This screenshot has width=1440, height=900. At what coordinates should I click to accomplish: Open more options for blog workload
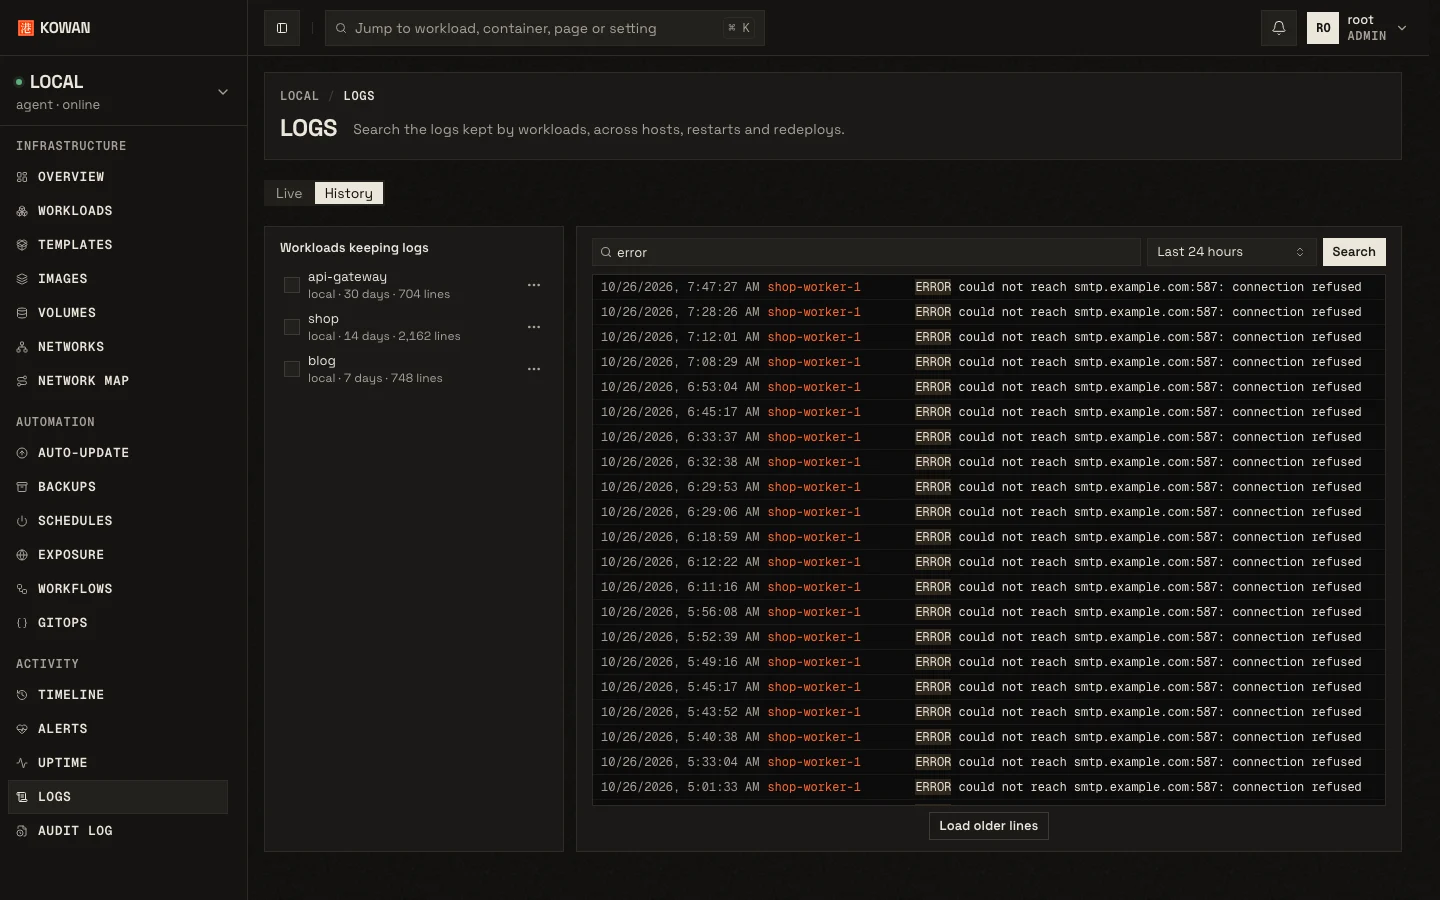tap(534, 369)
